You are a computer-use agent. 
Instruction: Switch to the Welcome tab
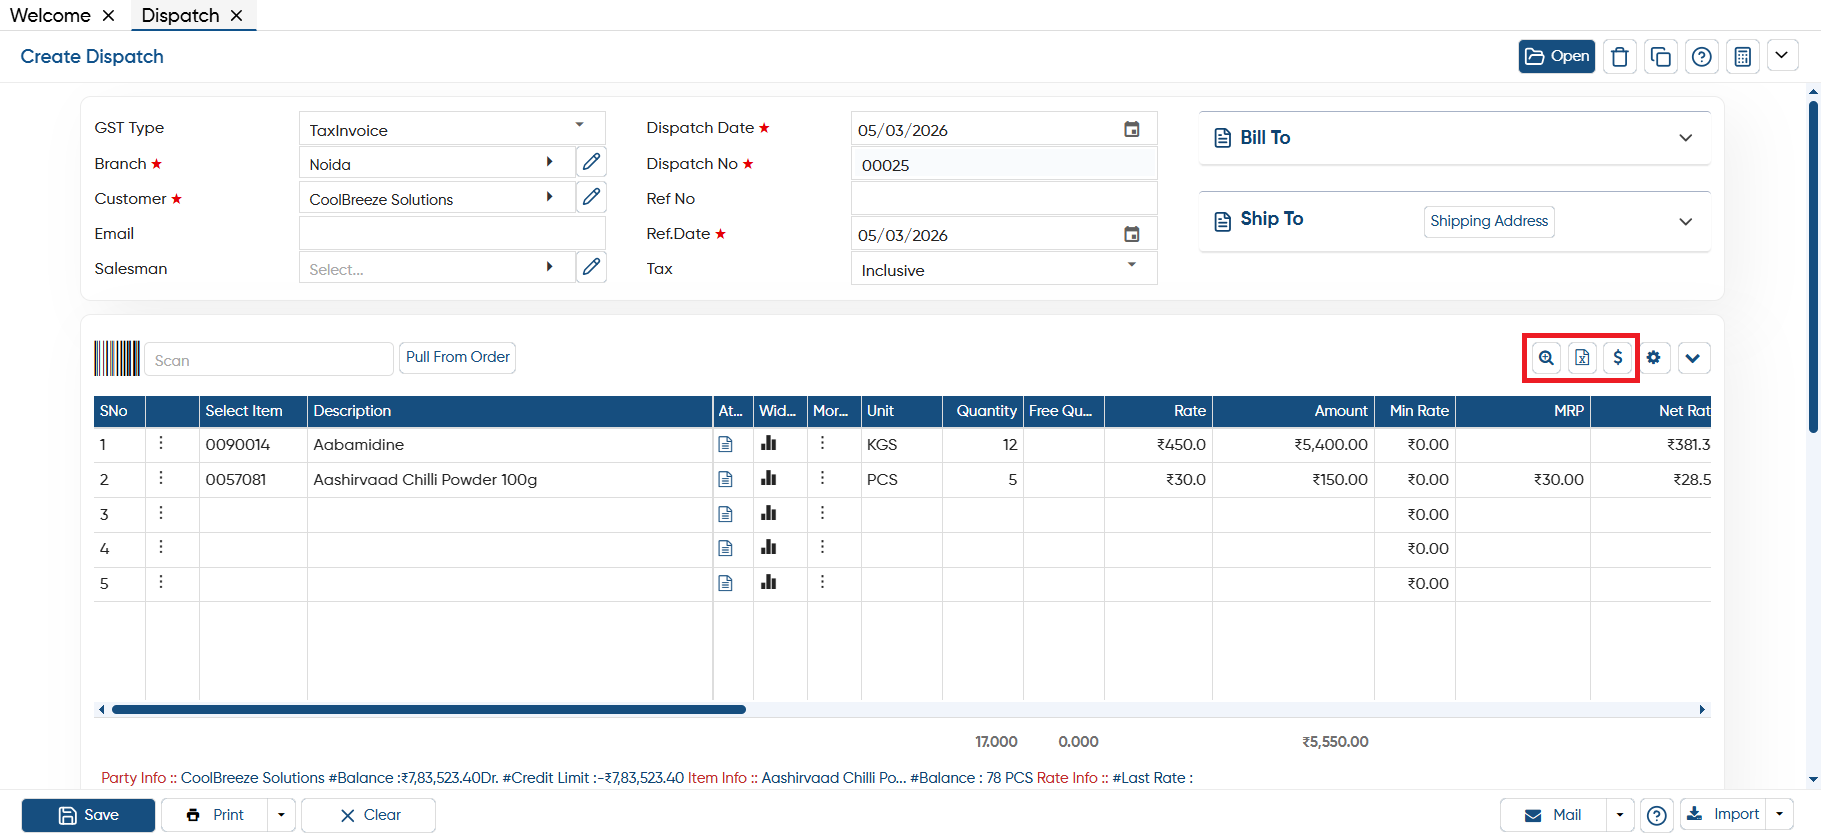(x=50, y=15)
